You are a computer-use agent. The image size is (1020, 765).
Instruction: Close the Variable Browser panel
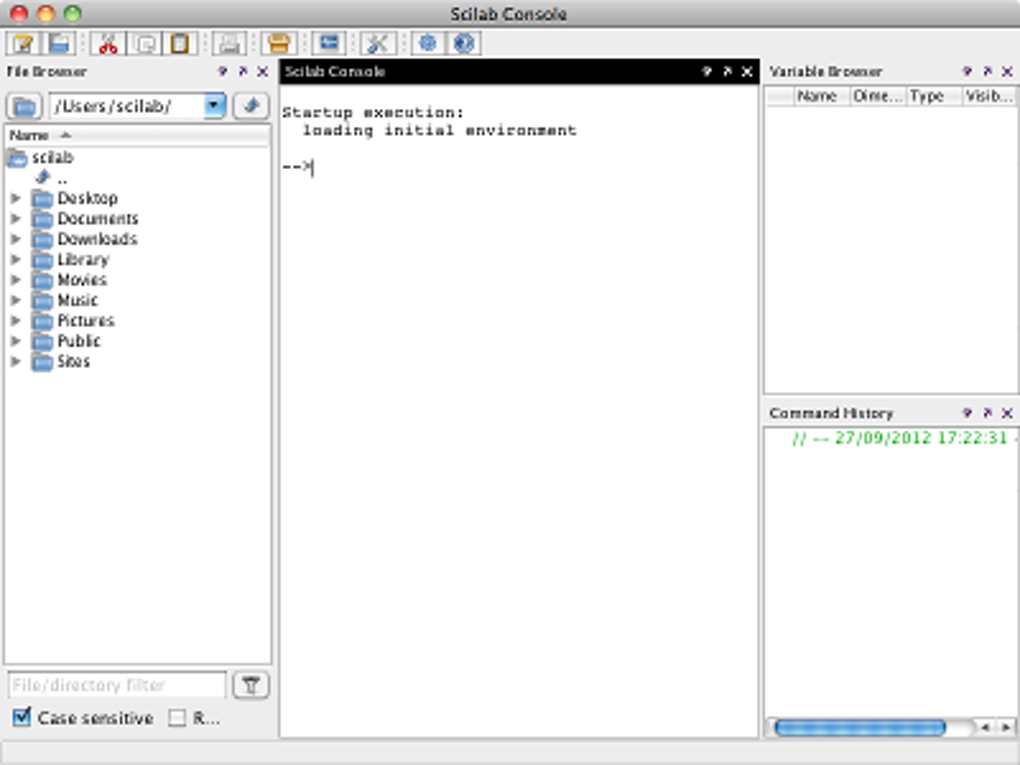[1007, 72]
